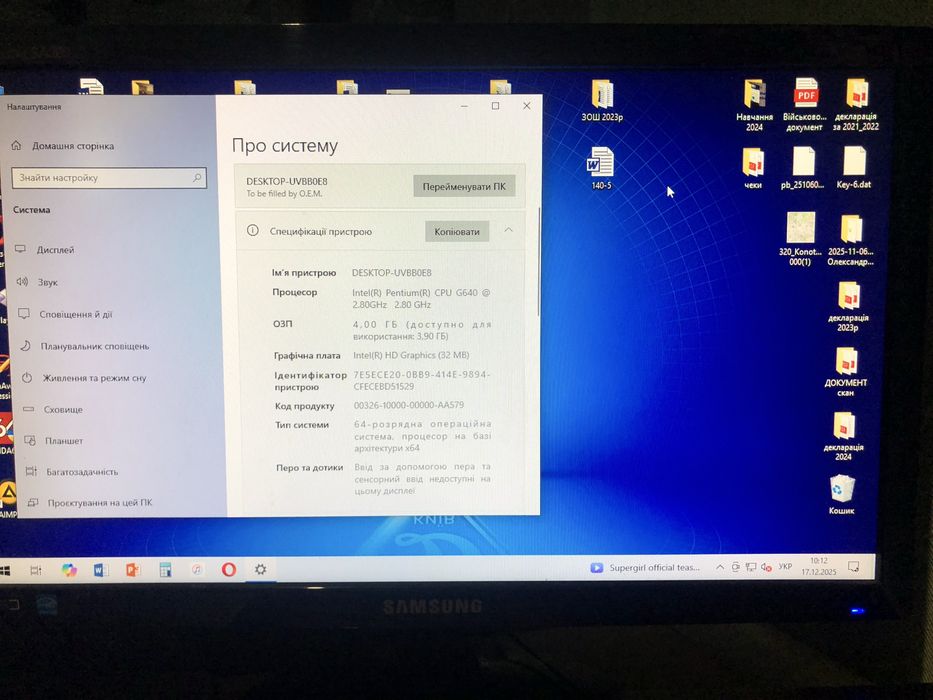933x700 pixels.
Task: Launch Copilot from the taskbar
Action: 69,570
